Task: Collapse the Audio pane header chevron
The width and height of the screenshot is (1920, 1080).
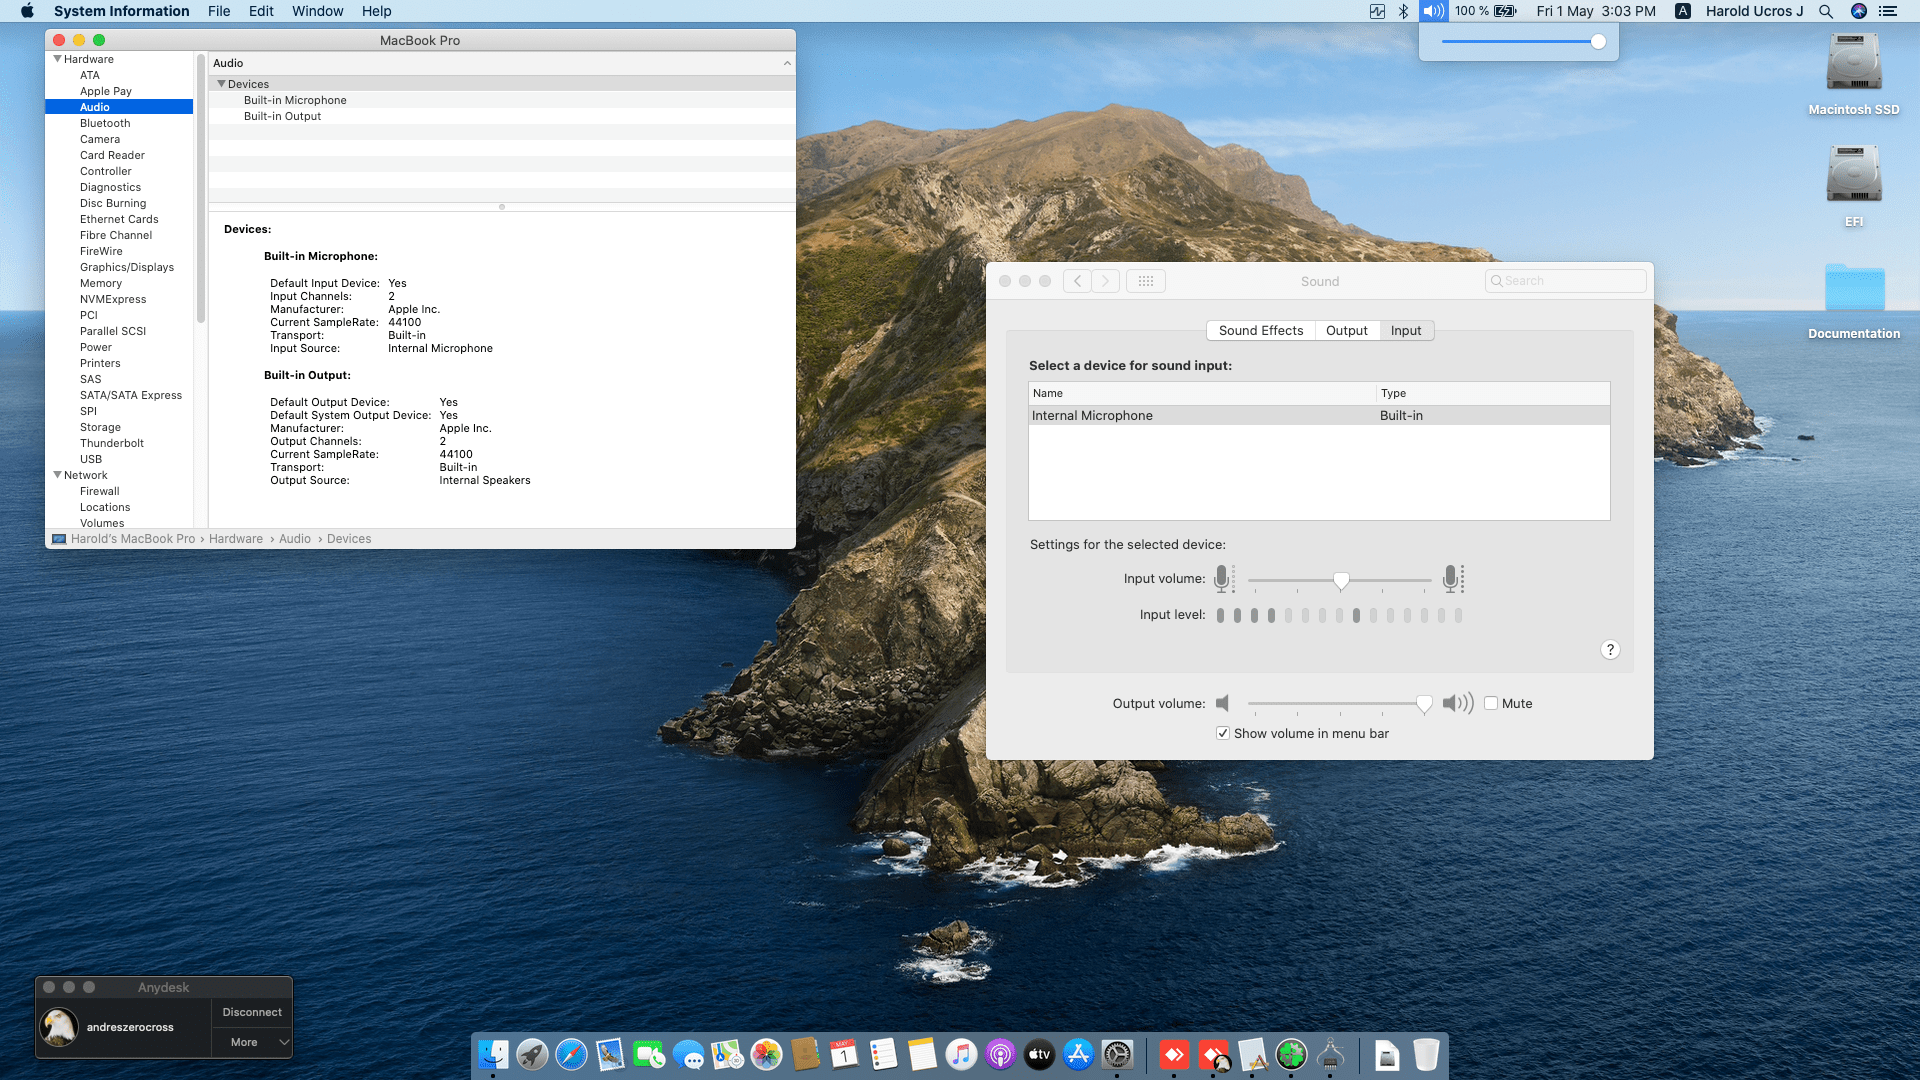Action: click(x=787, y=63)
